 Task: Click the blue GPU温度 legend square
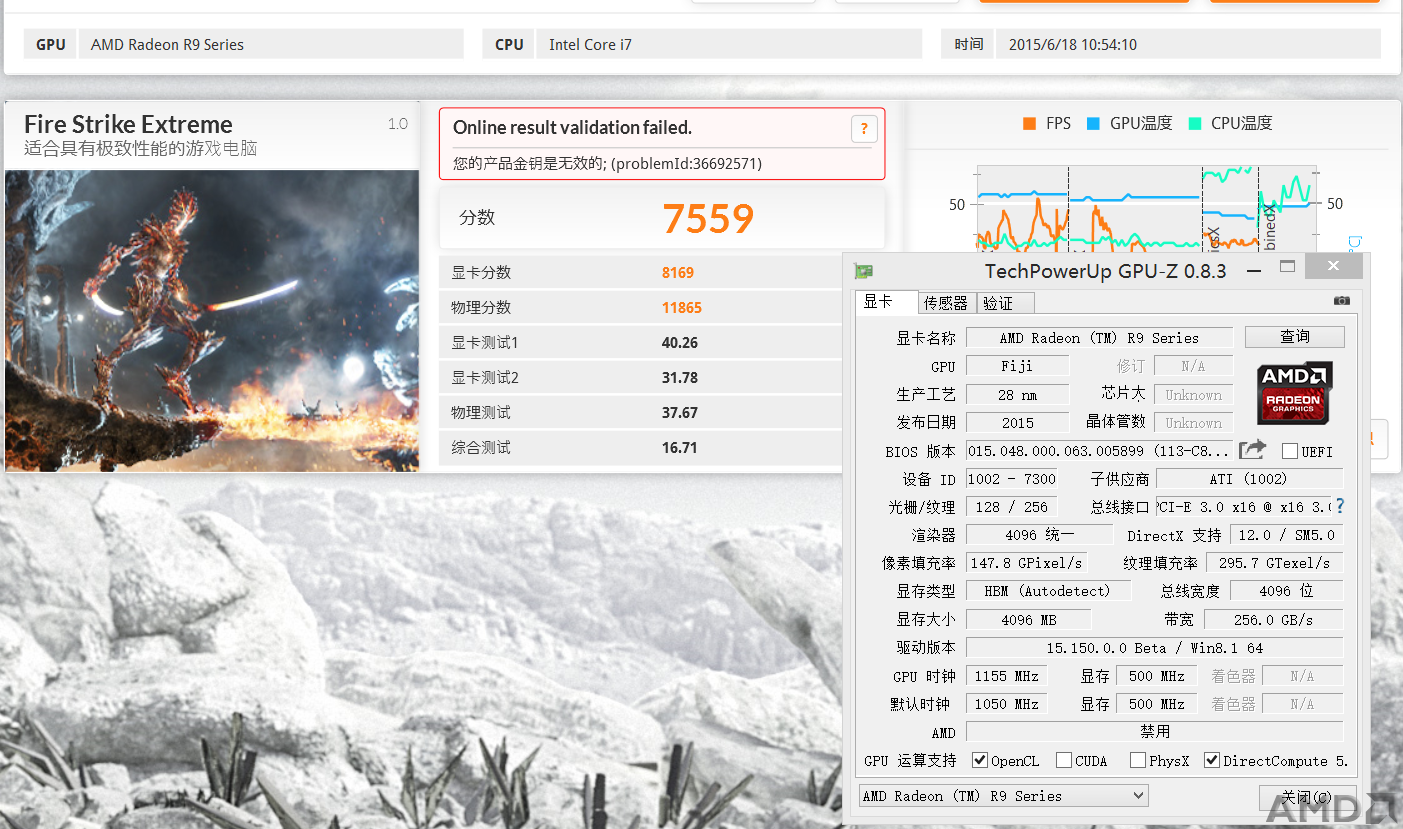pyautogui.click(x=1093, y=124)
